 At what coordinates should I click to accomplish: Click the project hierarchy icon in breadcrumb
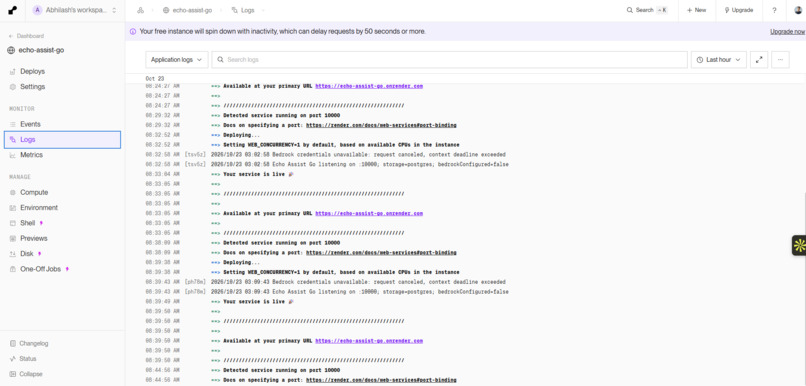pos(140,10)
